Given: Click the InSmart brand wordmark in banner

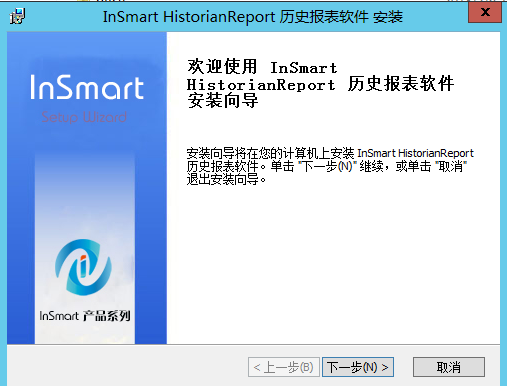Looking at the screenshot, I should pyautogui.click(x=87, y=87).
